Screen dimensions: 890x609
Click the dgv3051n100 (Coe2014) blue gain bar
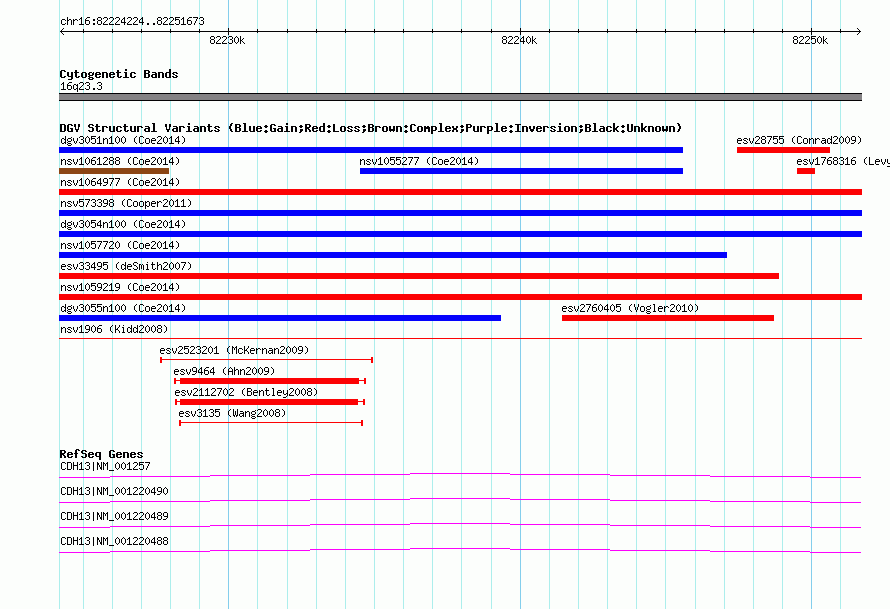371,150
